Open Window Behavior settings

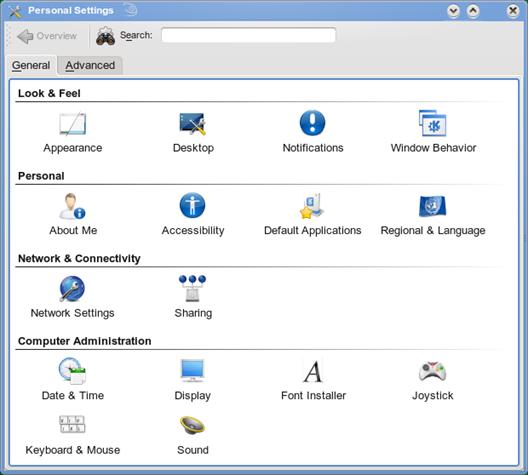(433, 123)
